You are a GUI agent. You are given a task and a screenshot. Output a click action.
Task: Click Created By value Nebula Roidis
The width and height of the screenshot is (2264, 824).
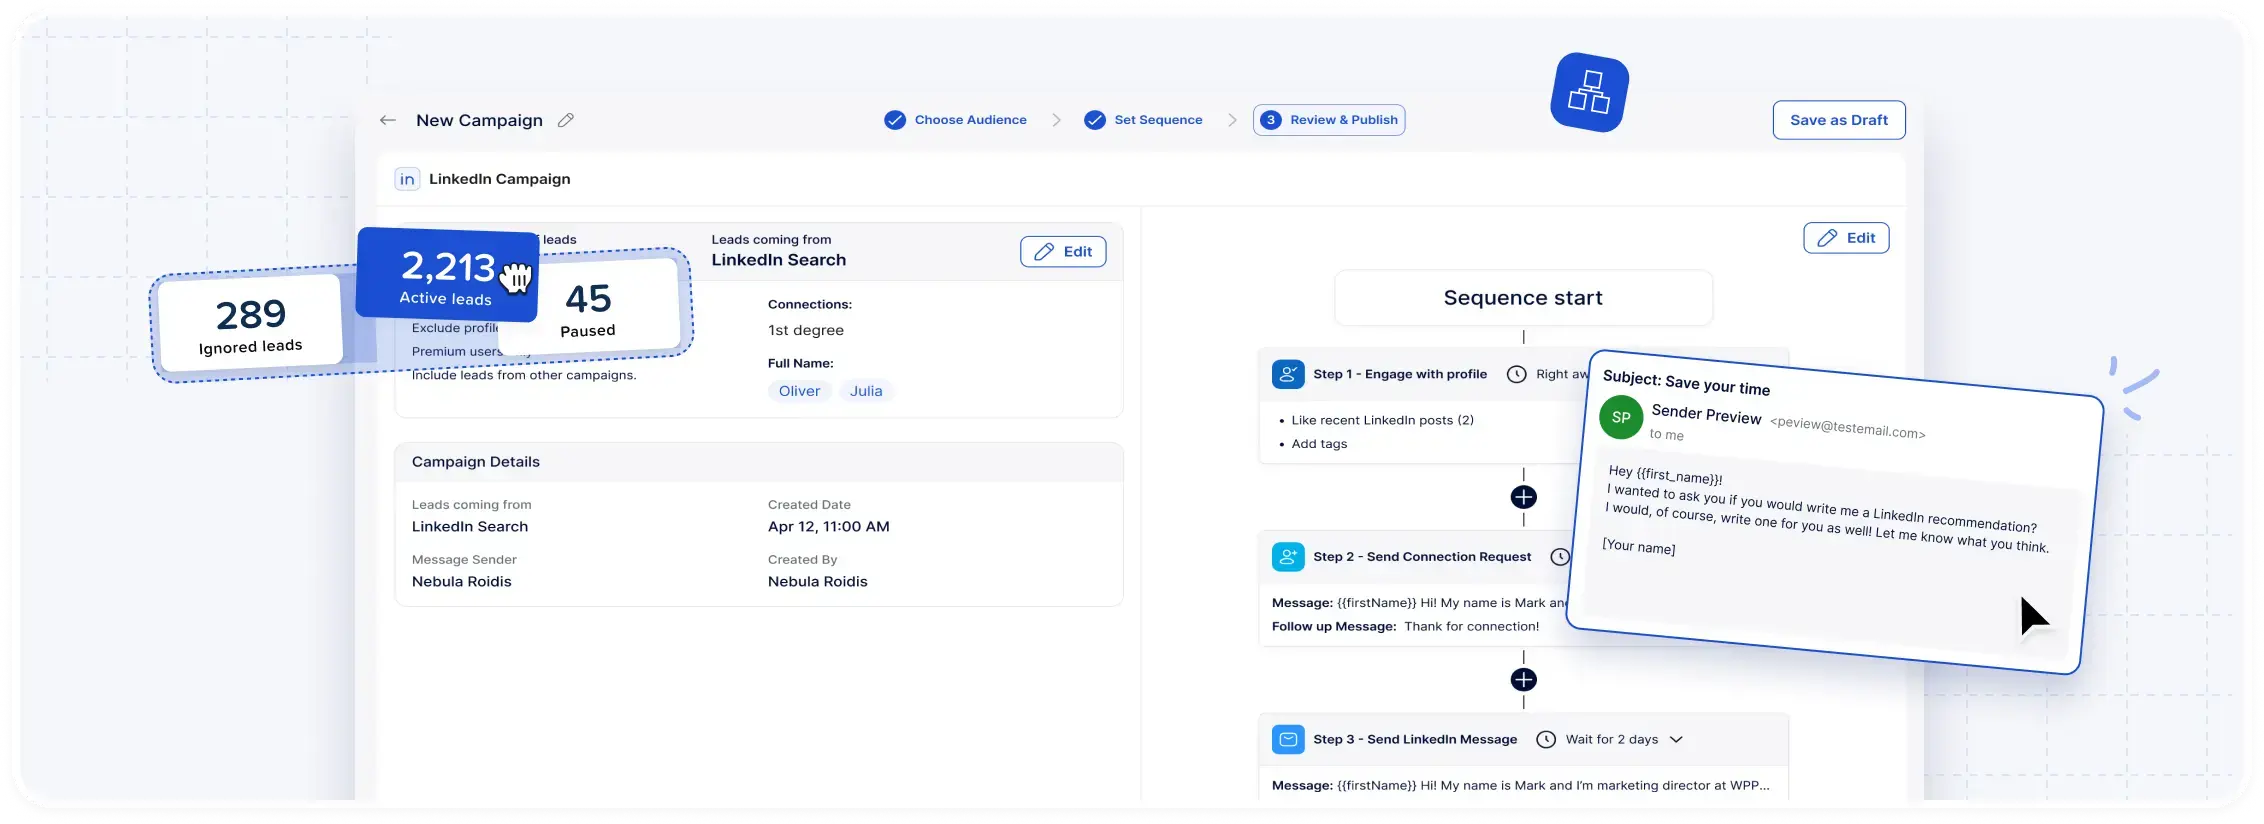pyautogui.click(x=818, y=582)
